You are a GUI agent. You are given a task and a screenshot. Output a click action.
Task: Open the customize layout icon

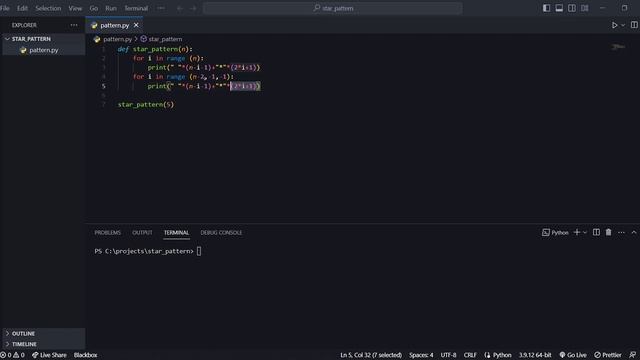pyautogui.click(x=585, y=8)
